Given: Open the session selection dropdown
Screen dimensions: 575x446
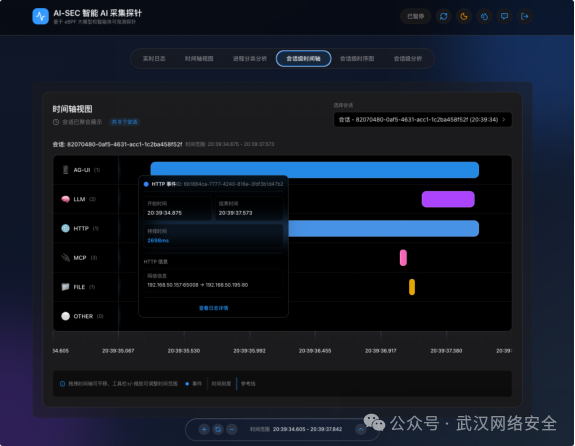Looking at the screenshot, I should (x=422, y=120).
